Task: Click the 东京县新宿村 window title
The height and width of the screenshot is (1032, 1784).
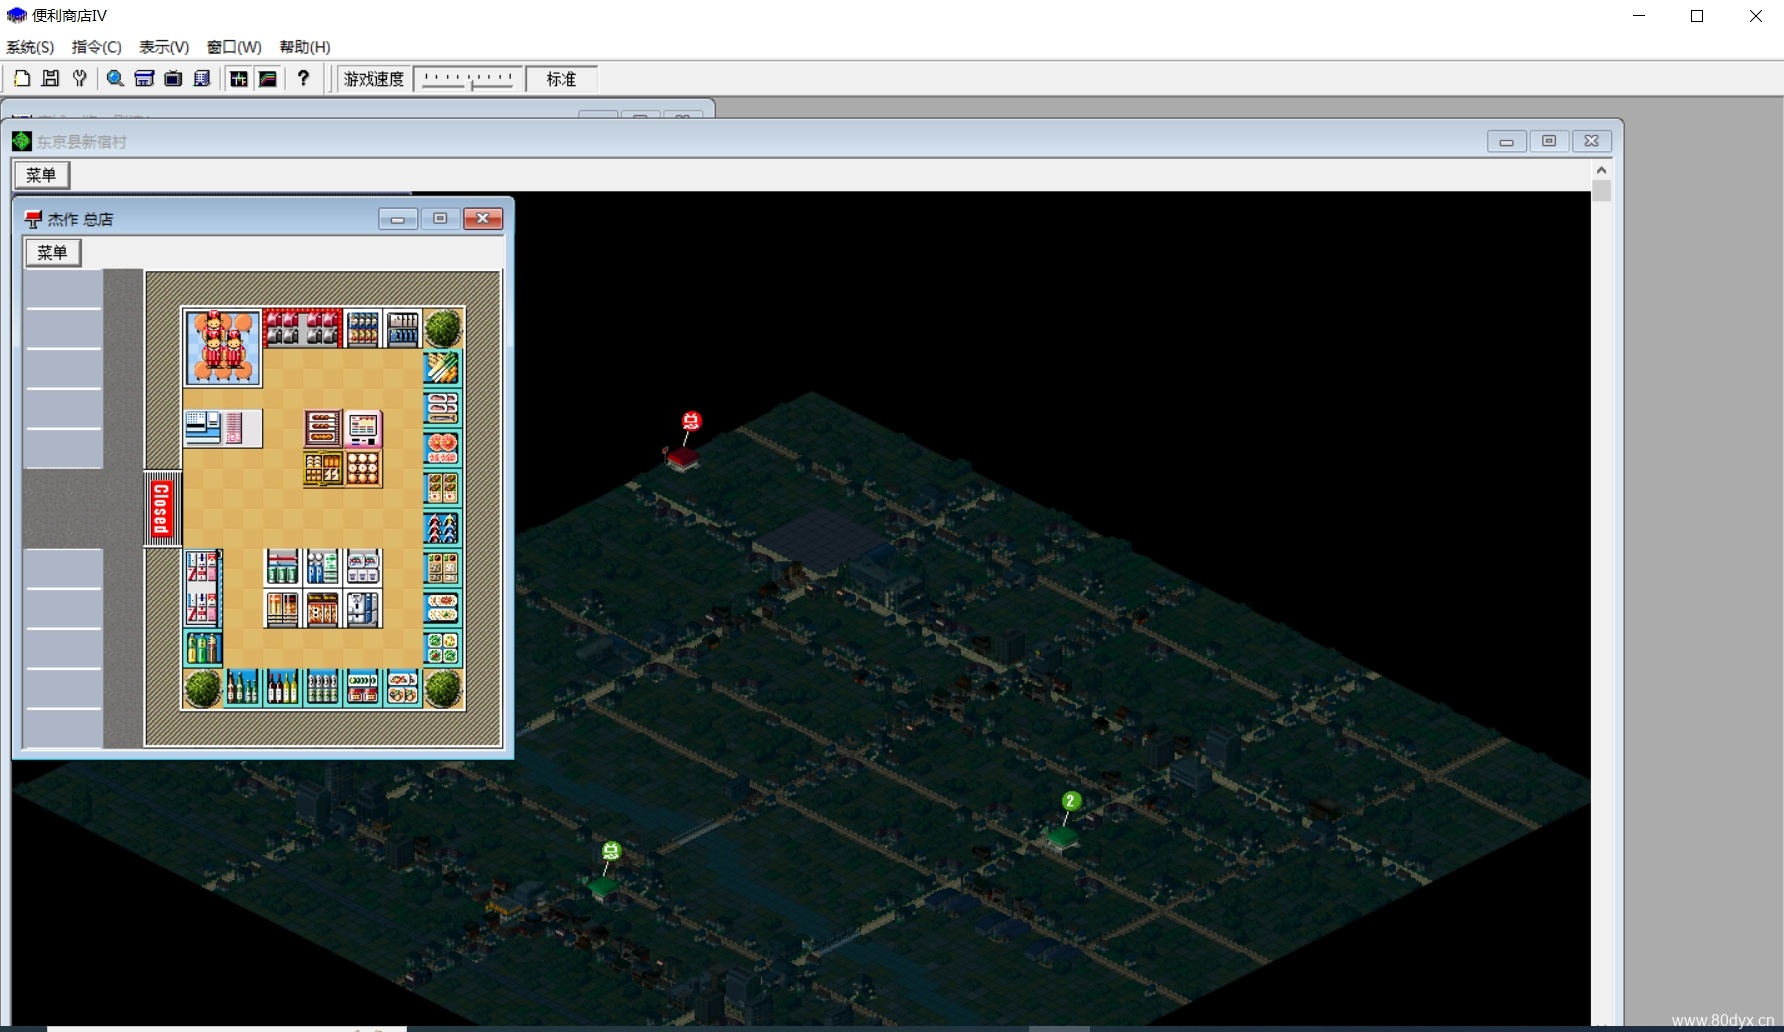Action: click(x=82, y=142)
